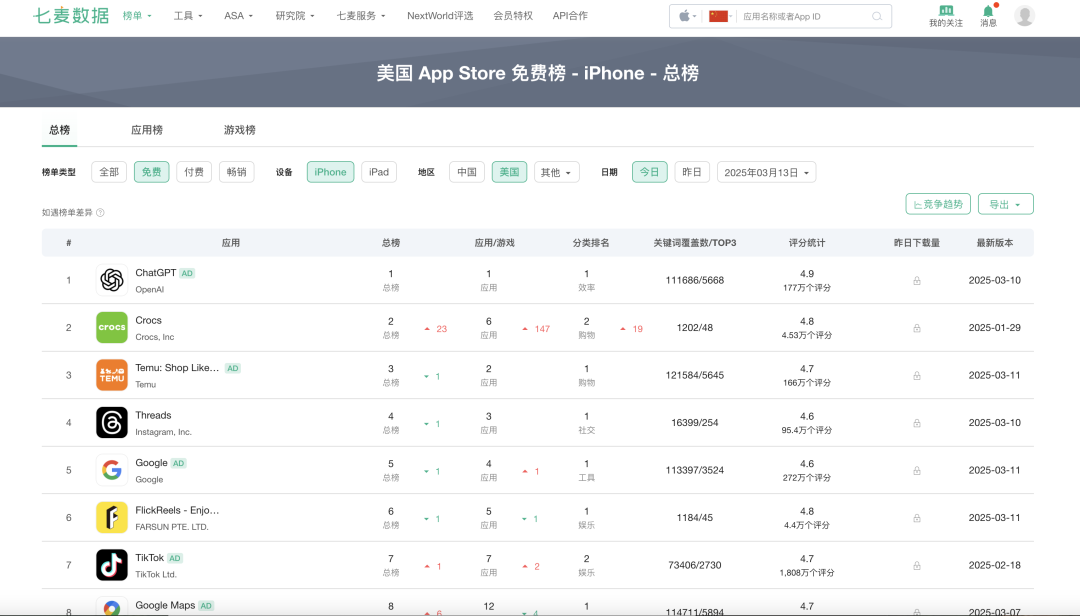
Task: Click the lock icon in Temu row
Action: [x=917, y=376]
